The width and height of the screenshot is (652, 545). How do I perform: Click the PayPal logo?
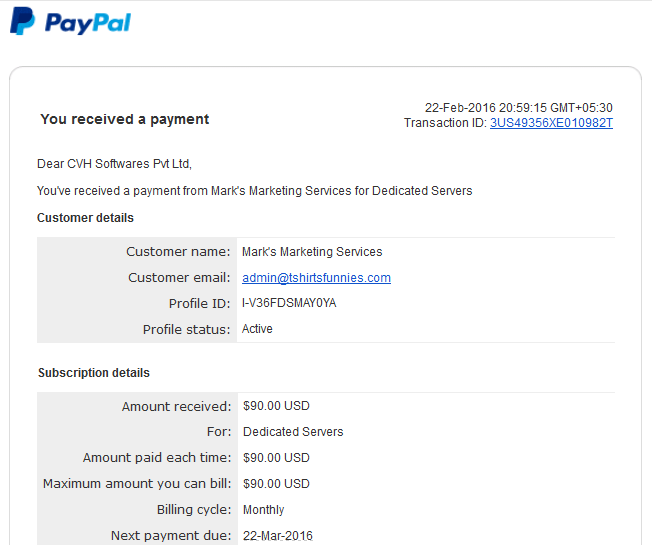pos(70,21)
